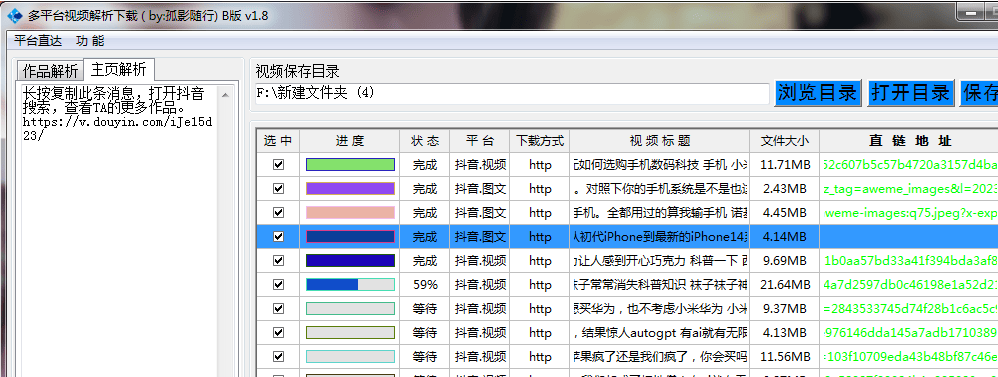The height and width of the screenshot is (377, 998).
Task: Uncheck the 11.56MB row checkbox
Action: (278, 356)
